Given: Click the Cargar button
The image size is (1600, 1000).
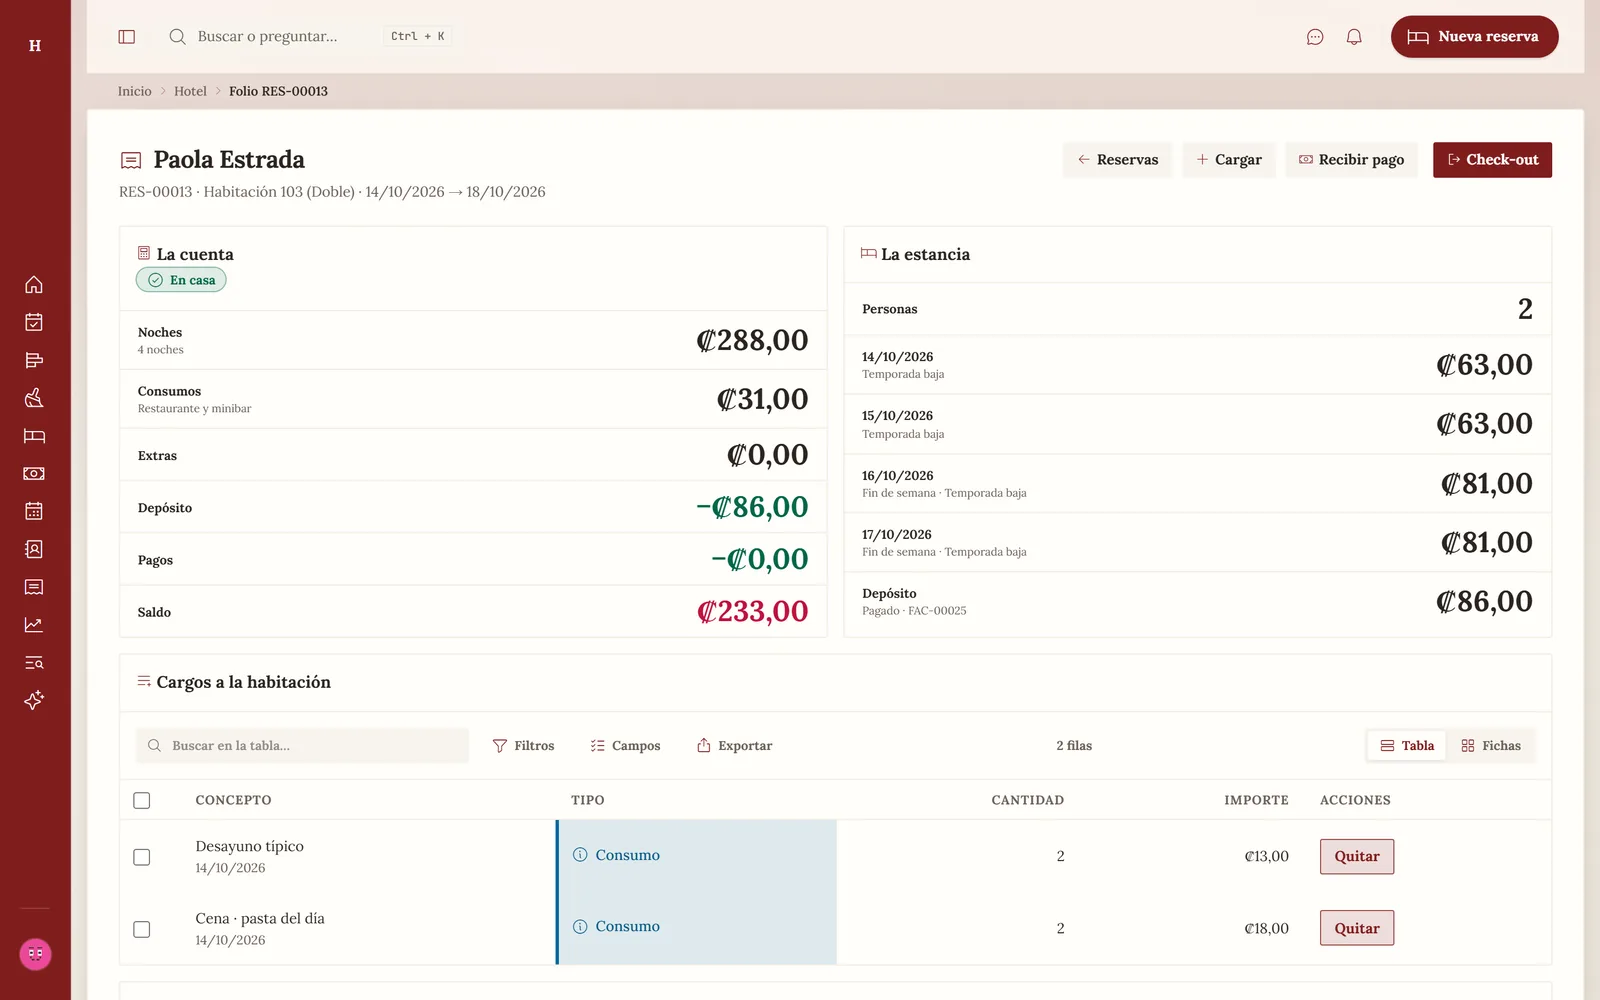Looking at the screenshot, I should pos(1229,160).
